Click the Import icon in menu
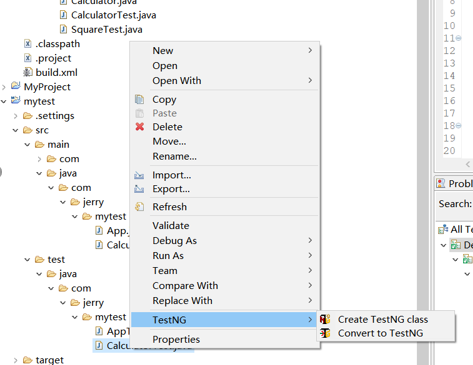 [x=139, y=175]
